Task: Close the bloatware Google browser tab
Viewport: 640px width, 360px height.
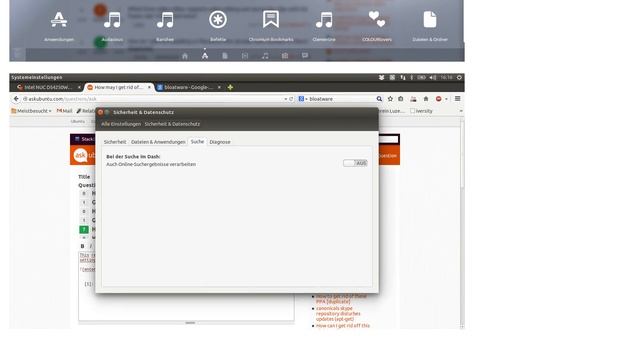Action: point(219,87)
